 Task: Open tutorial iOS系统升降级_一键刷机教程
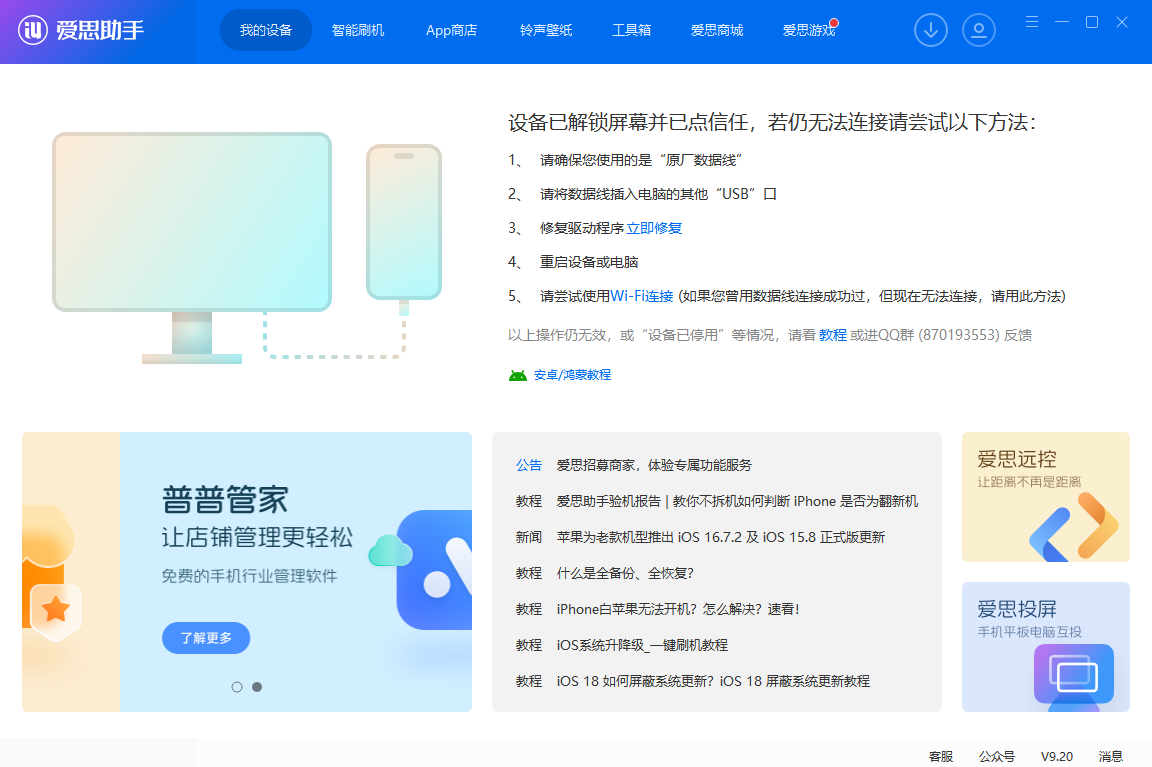642,645
